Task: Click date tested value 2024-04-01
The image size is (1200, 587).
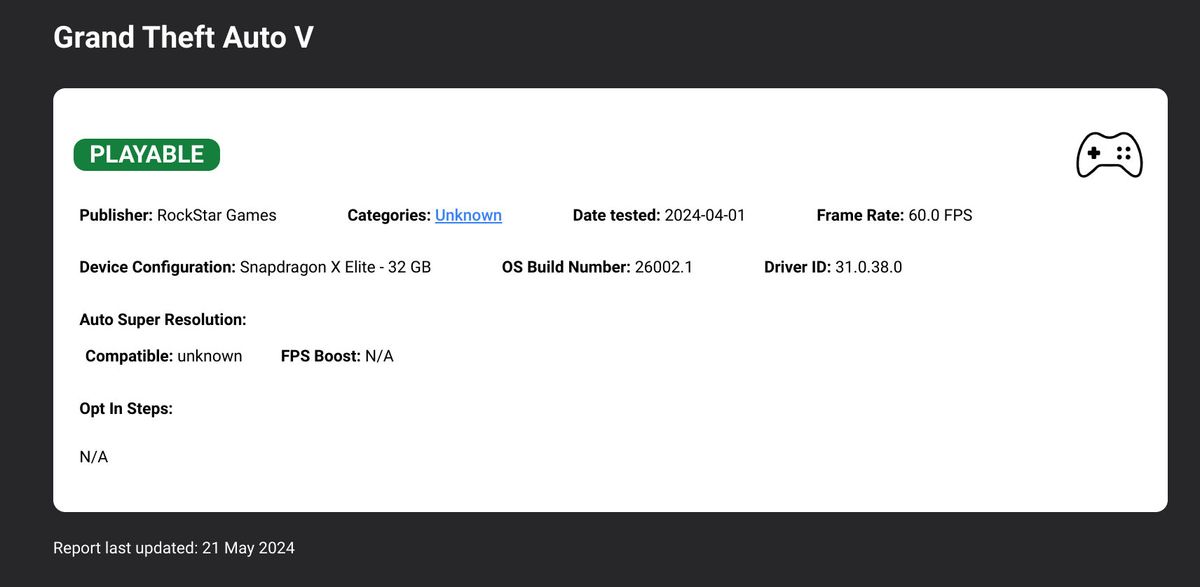Action: point(705,215)
